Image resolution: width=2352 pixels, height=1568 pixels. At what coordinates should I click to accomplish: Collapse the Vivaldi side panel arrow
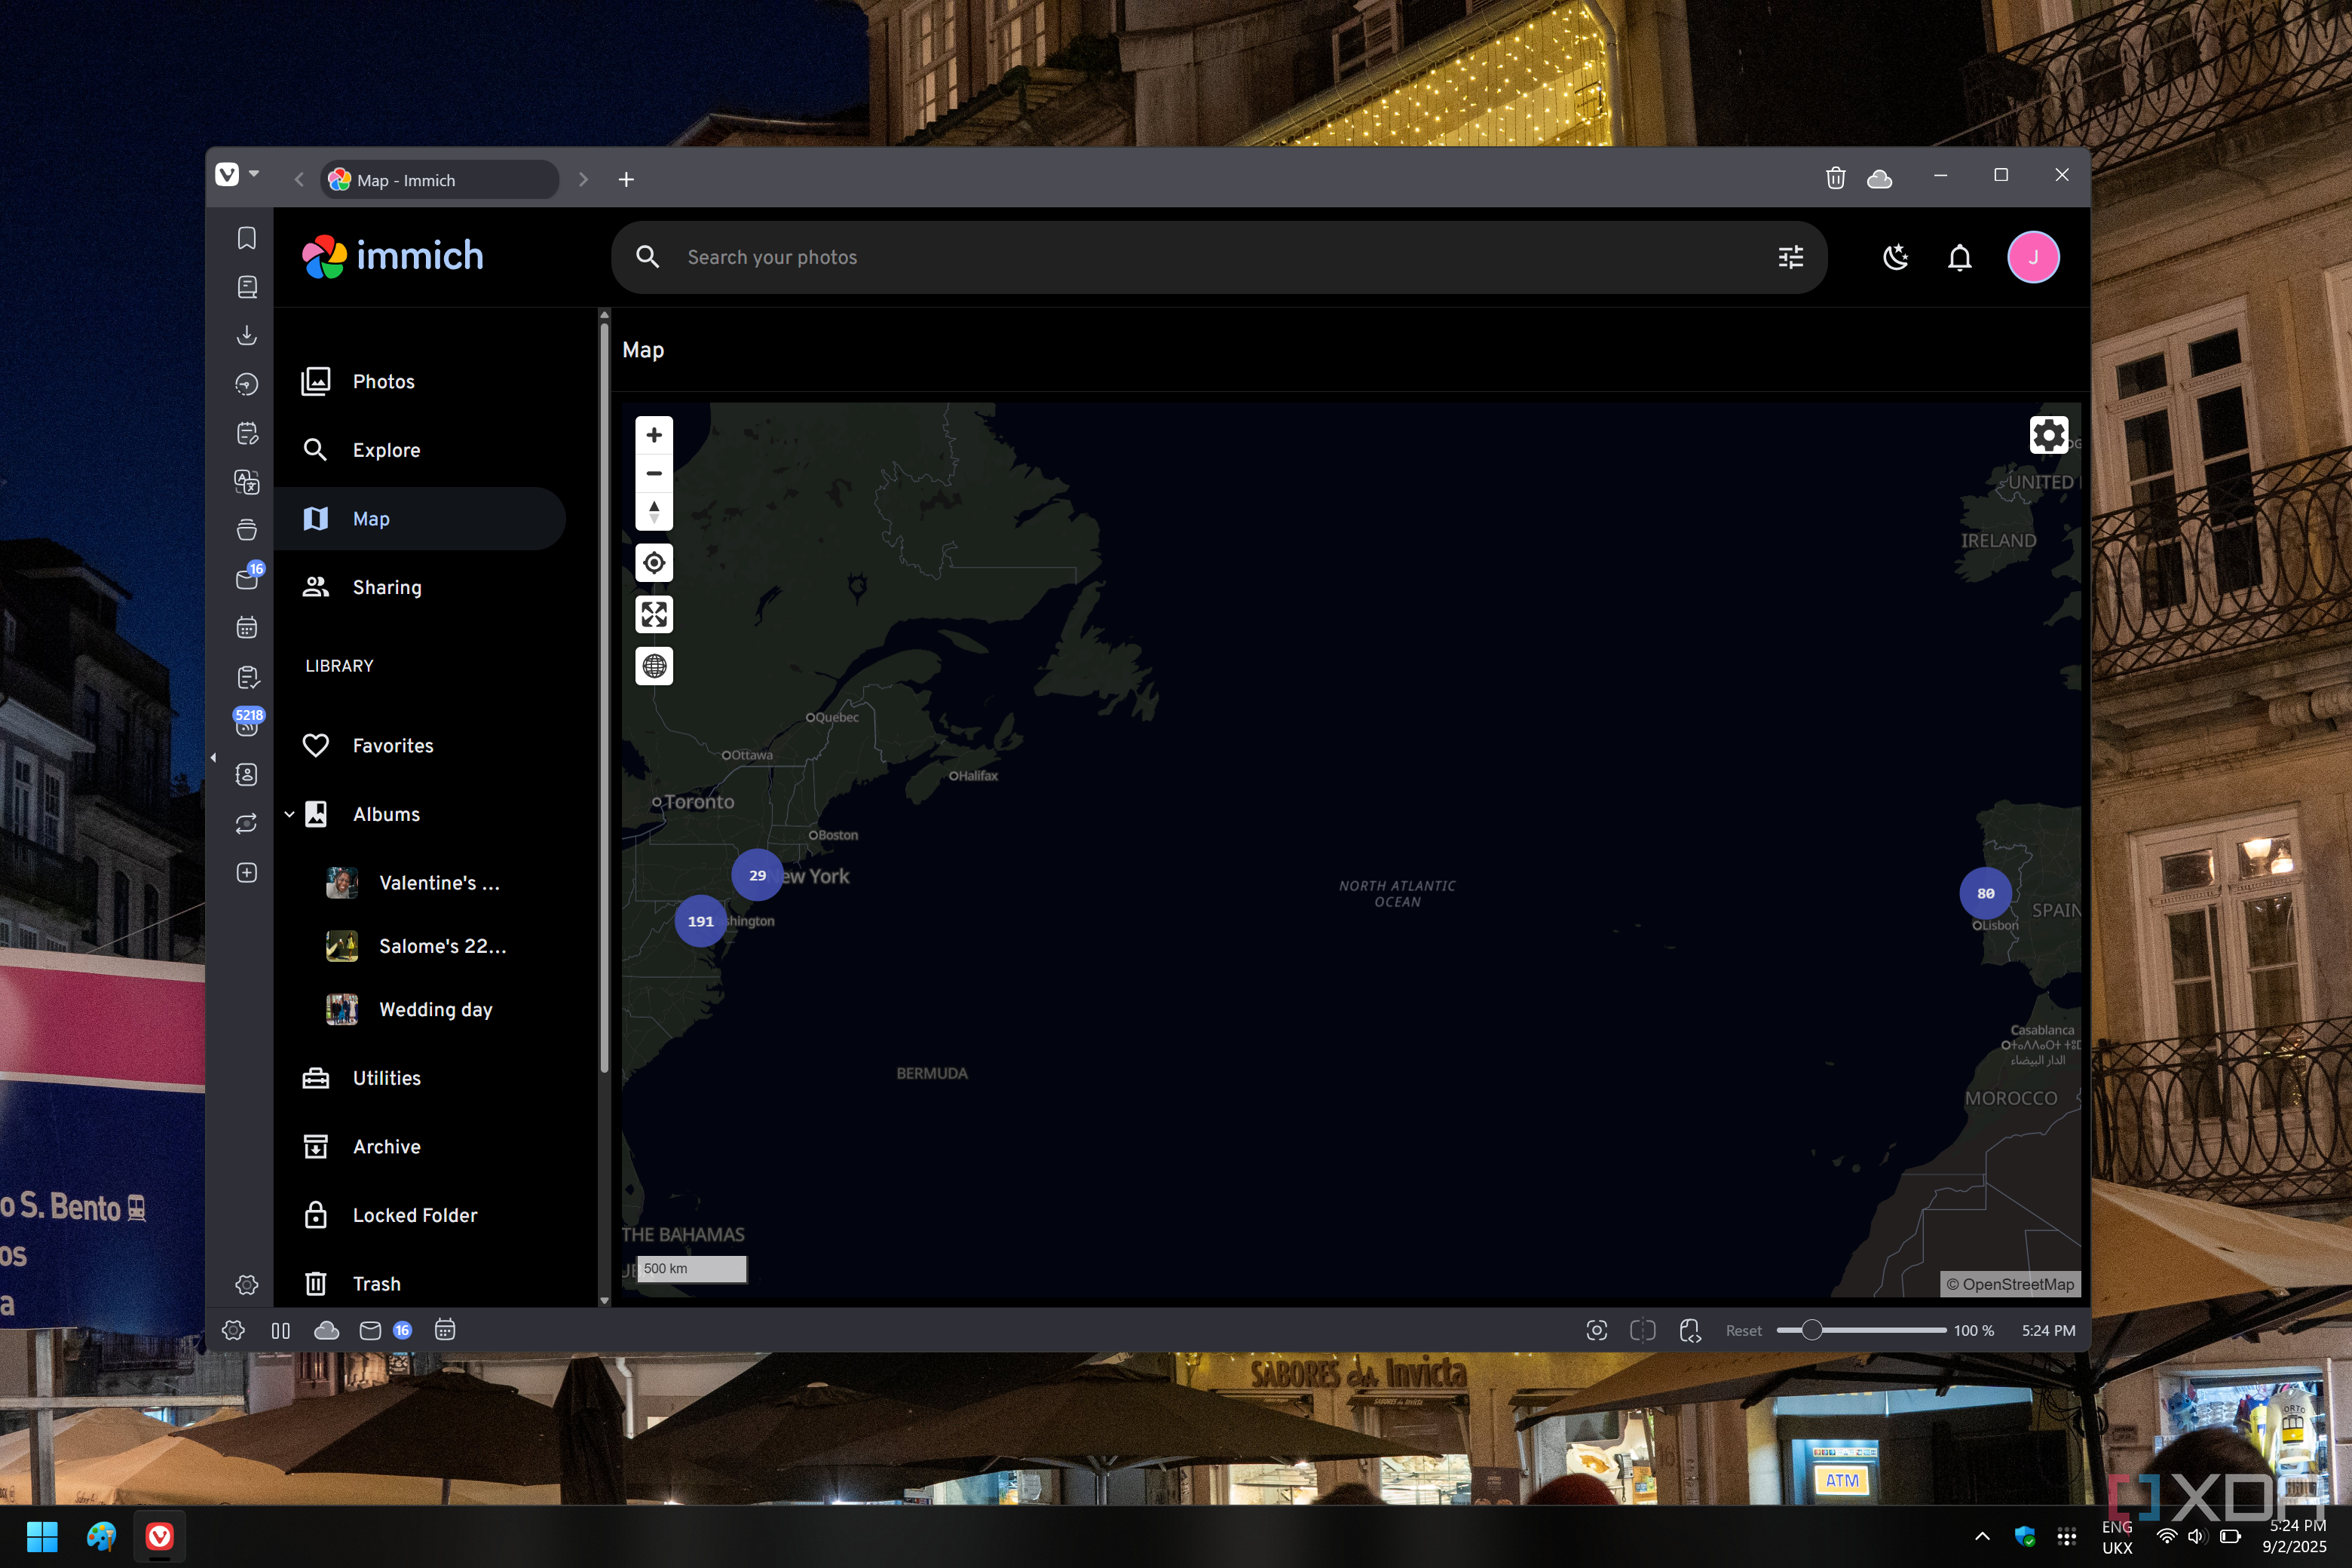pos(213,758)
